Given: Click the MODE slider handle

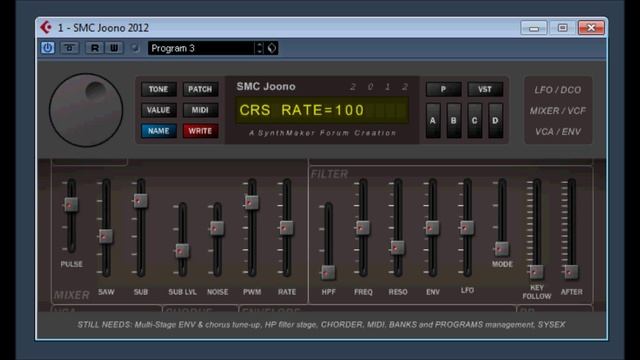Looking at the screenshot, I should (x=502, y=249).
